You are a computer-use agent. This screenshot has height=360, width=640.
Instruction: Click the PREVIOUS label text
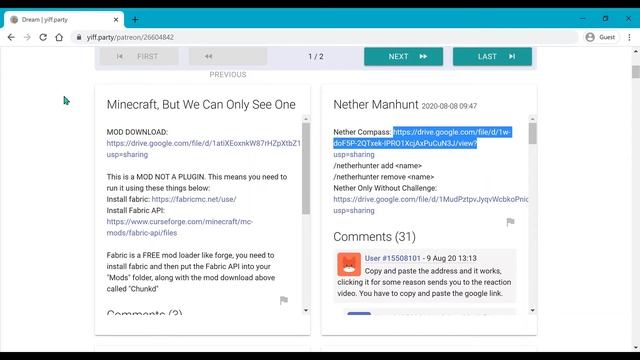click(228, 75)
